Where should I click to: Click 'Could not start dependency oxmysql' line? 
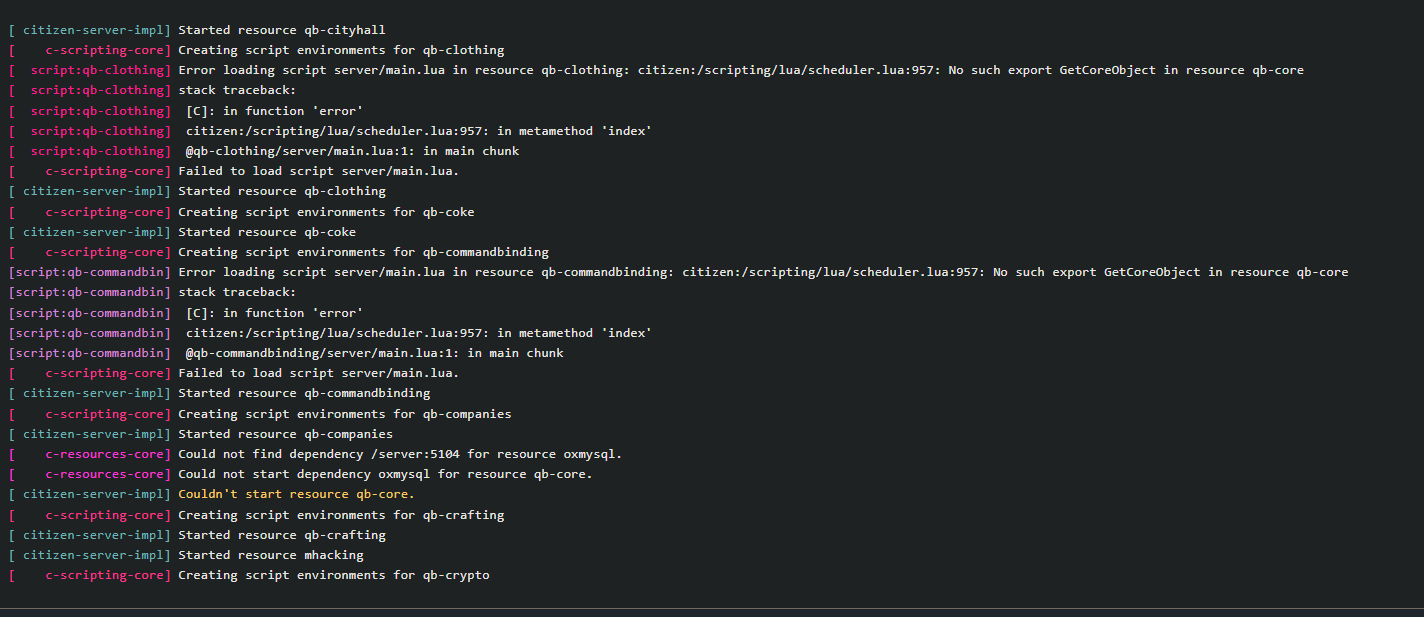(x=300, y=474)
